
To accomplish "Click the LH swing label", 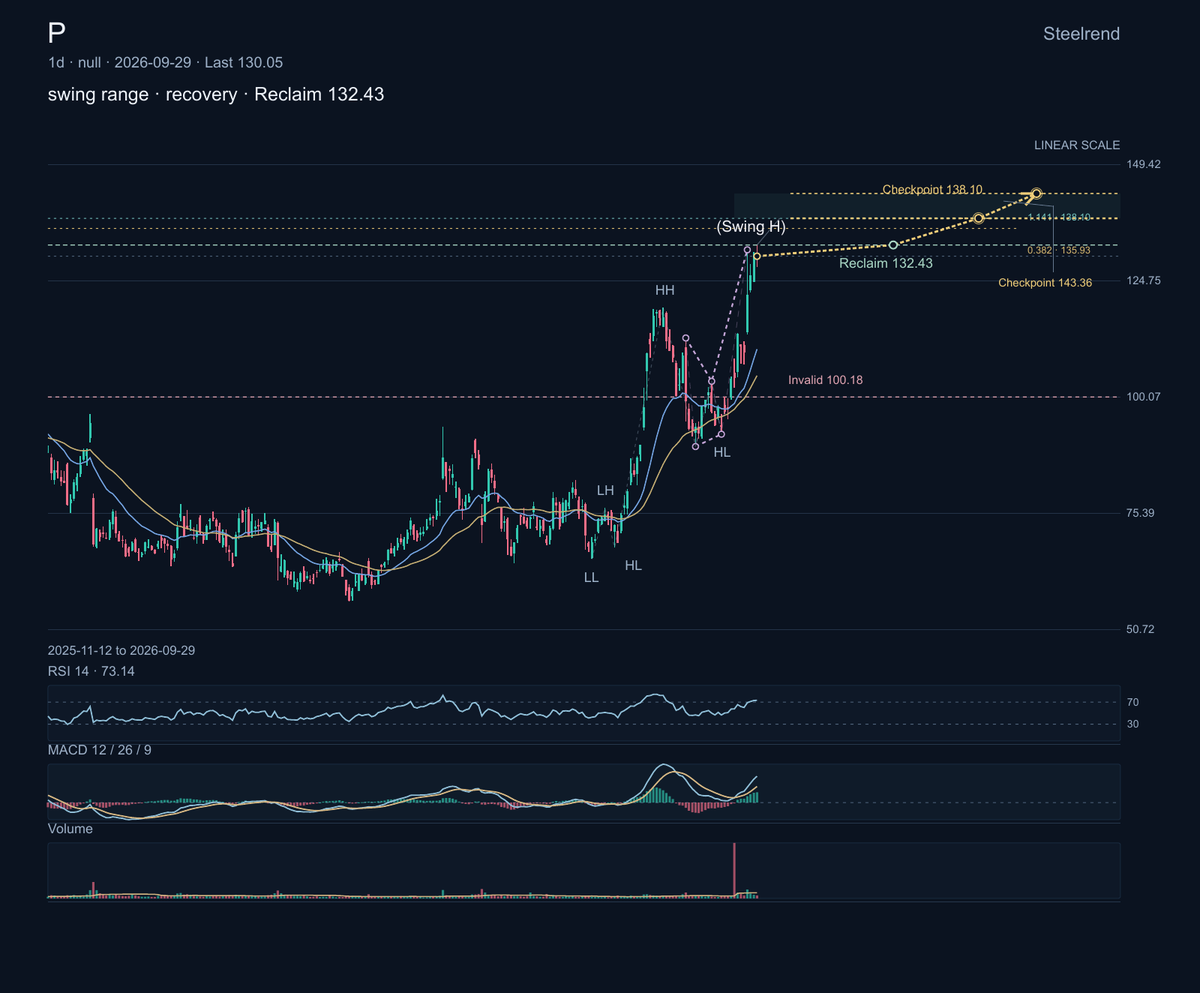I will pyautogui.click(x=605, y=490).
